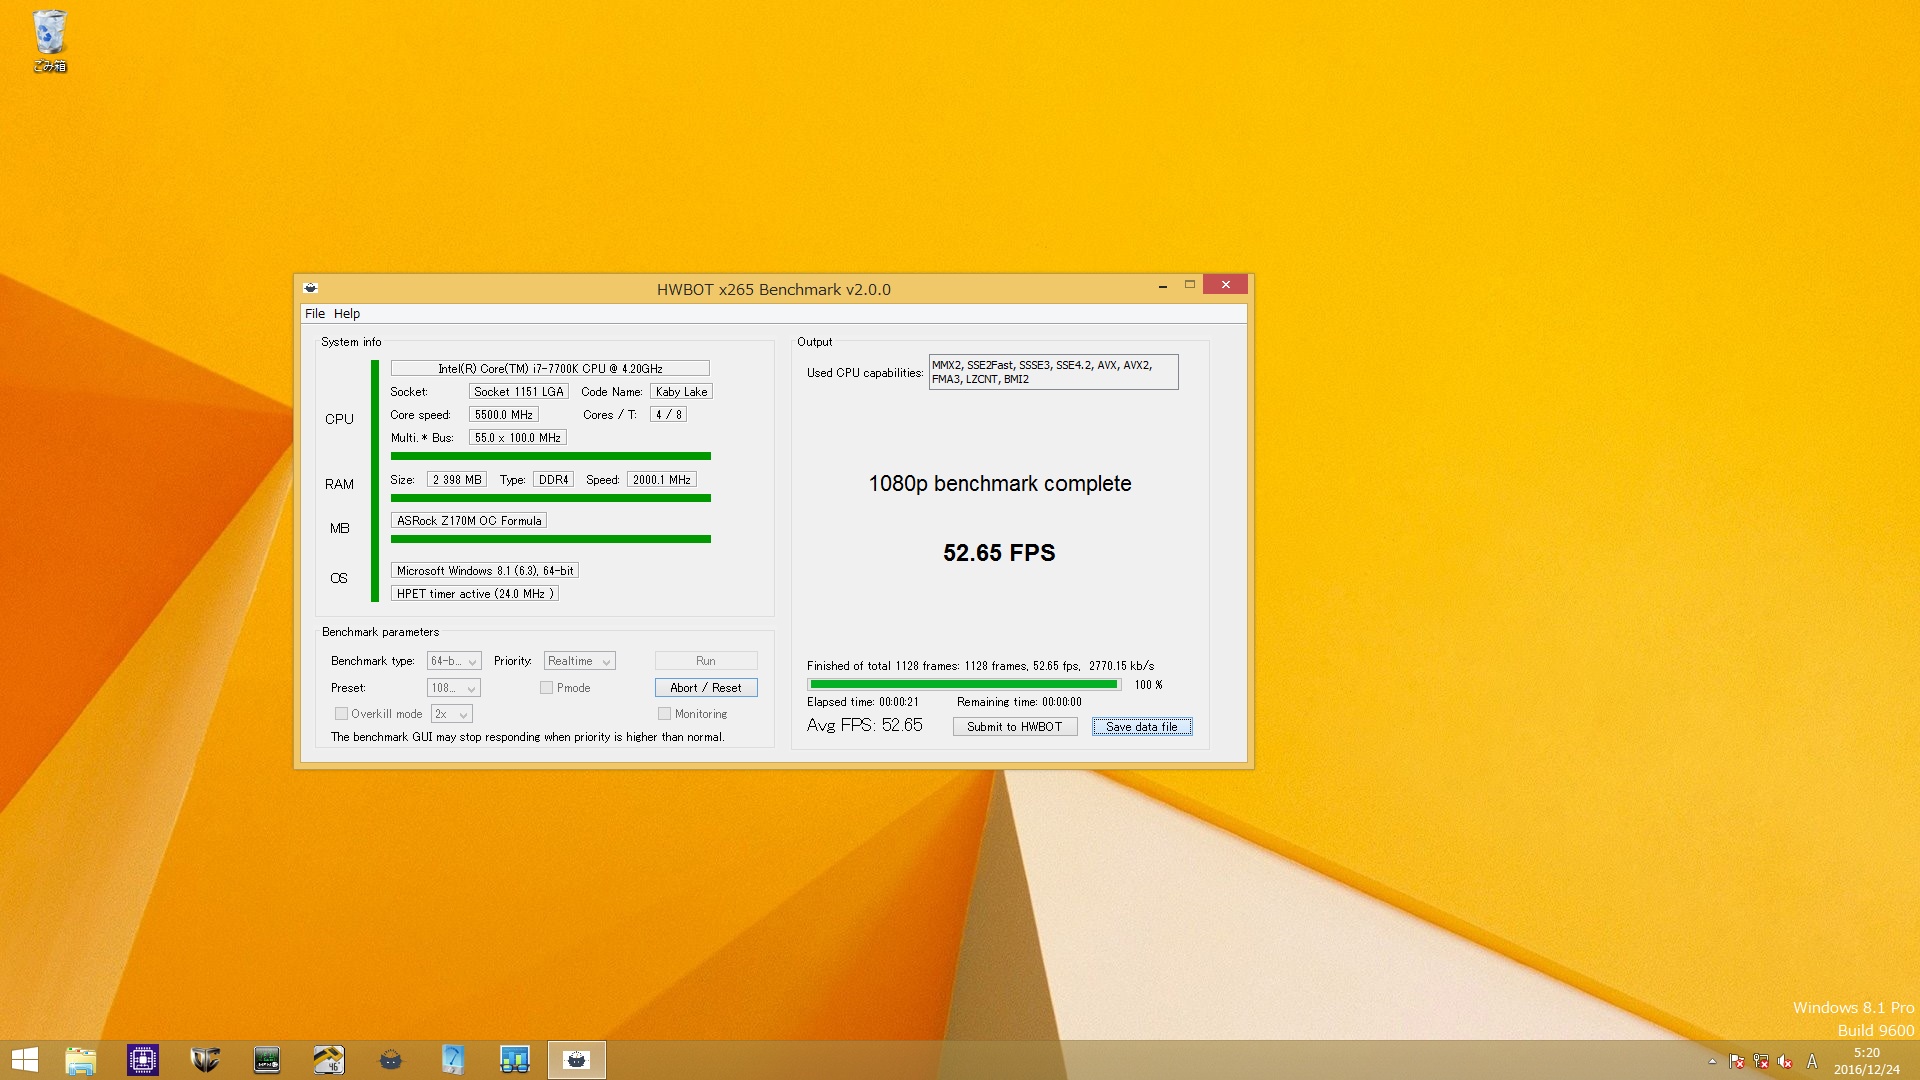Click the Microsoft Windows 8.1 OS field
This screenshot has height=1080, width=1920.
coord(485,571)
